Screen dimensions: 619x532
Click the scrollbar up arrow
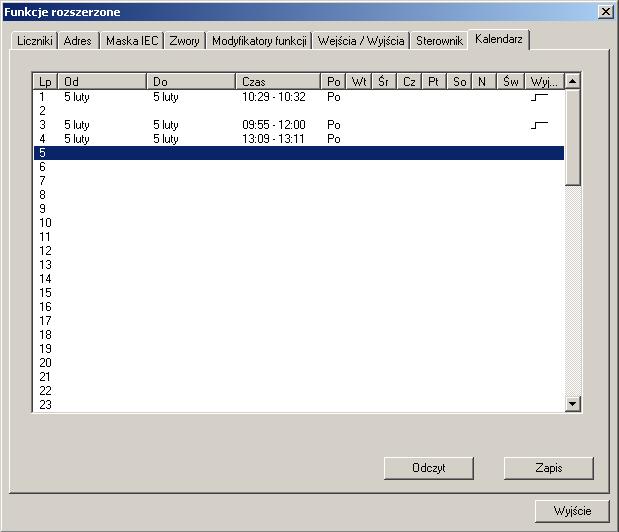click(x=572, y=81)
